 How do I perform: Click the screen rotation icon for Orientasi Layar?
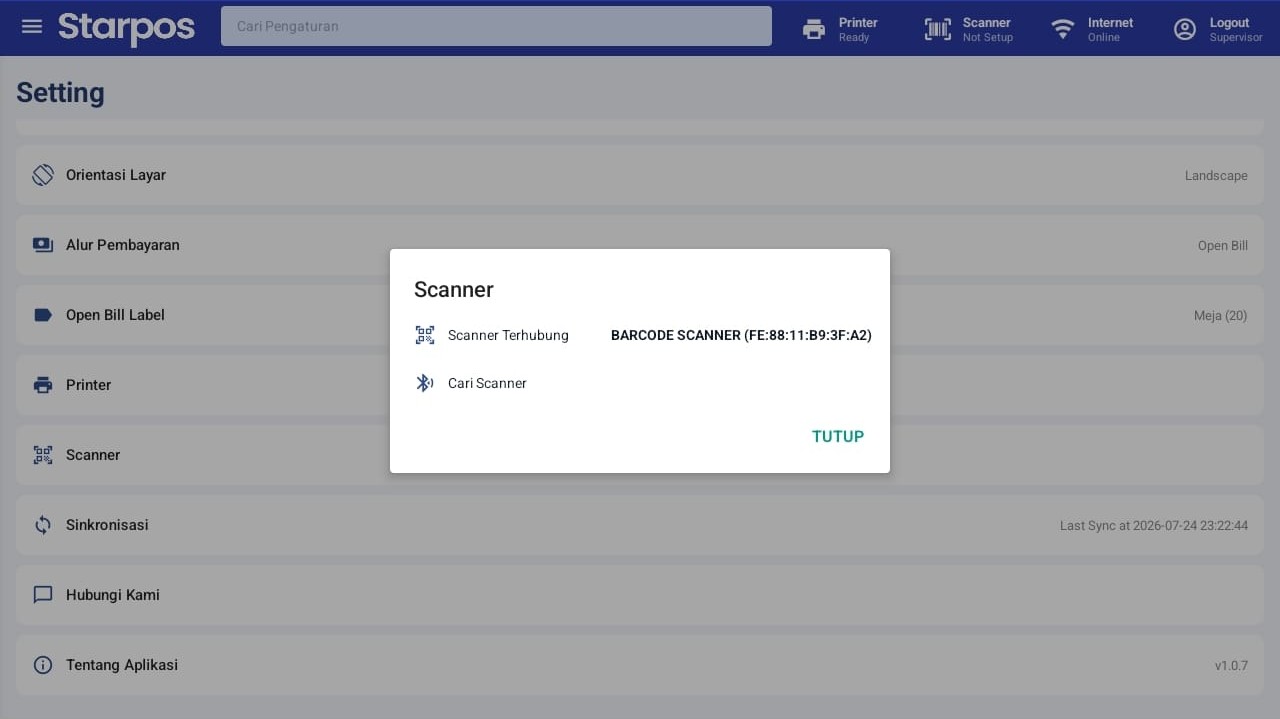tap(43, 175)
